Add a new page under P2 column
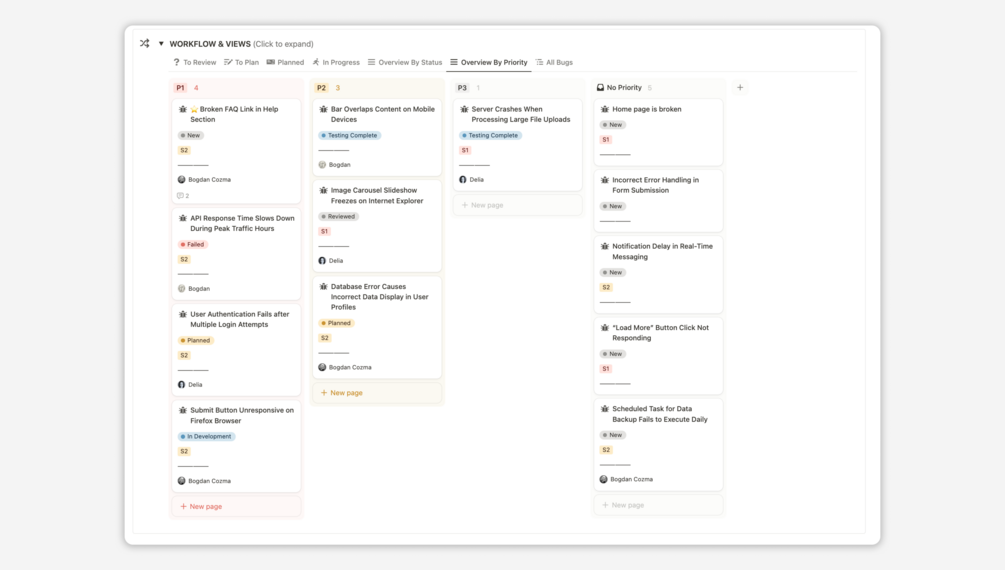Screen dimensions: 1005x570 pos(342,393)
